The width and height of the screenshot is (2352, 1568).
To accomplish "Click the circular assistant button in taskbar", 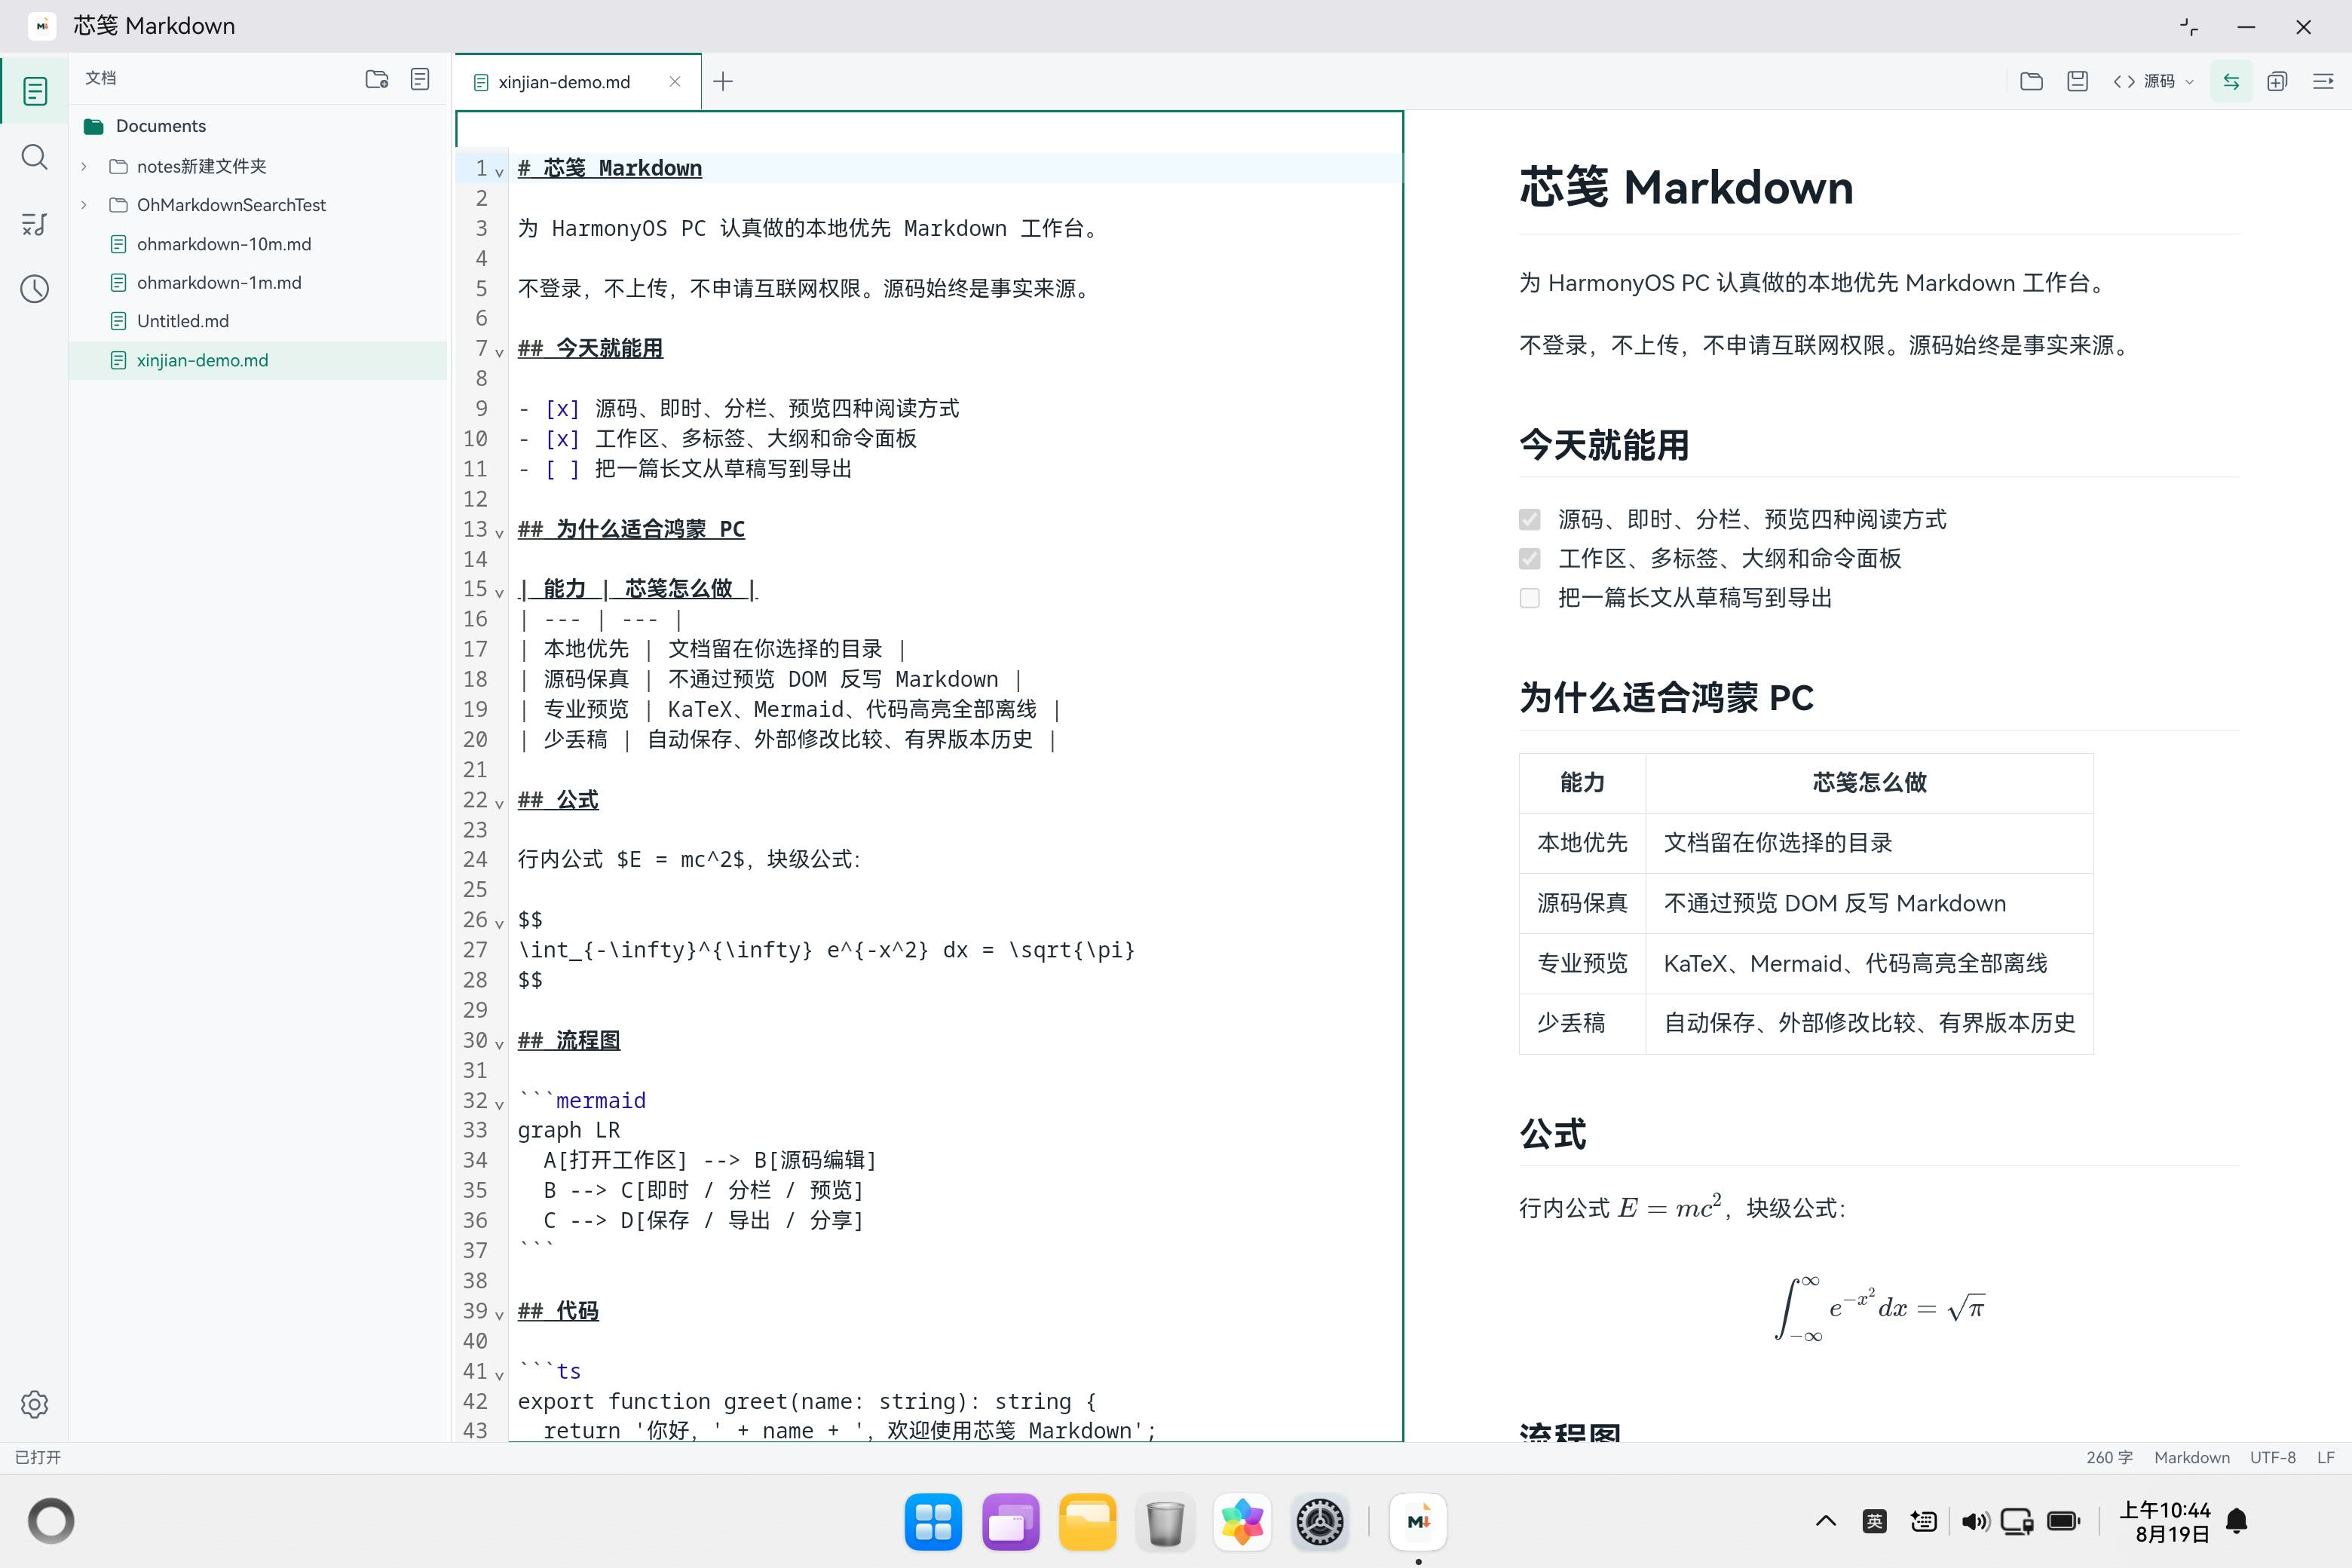I will (x=51, y=1521).
